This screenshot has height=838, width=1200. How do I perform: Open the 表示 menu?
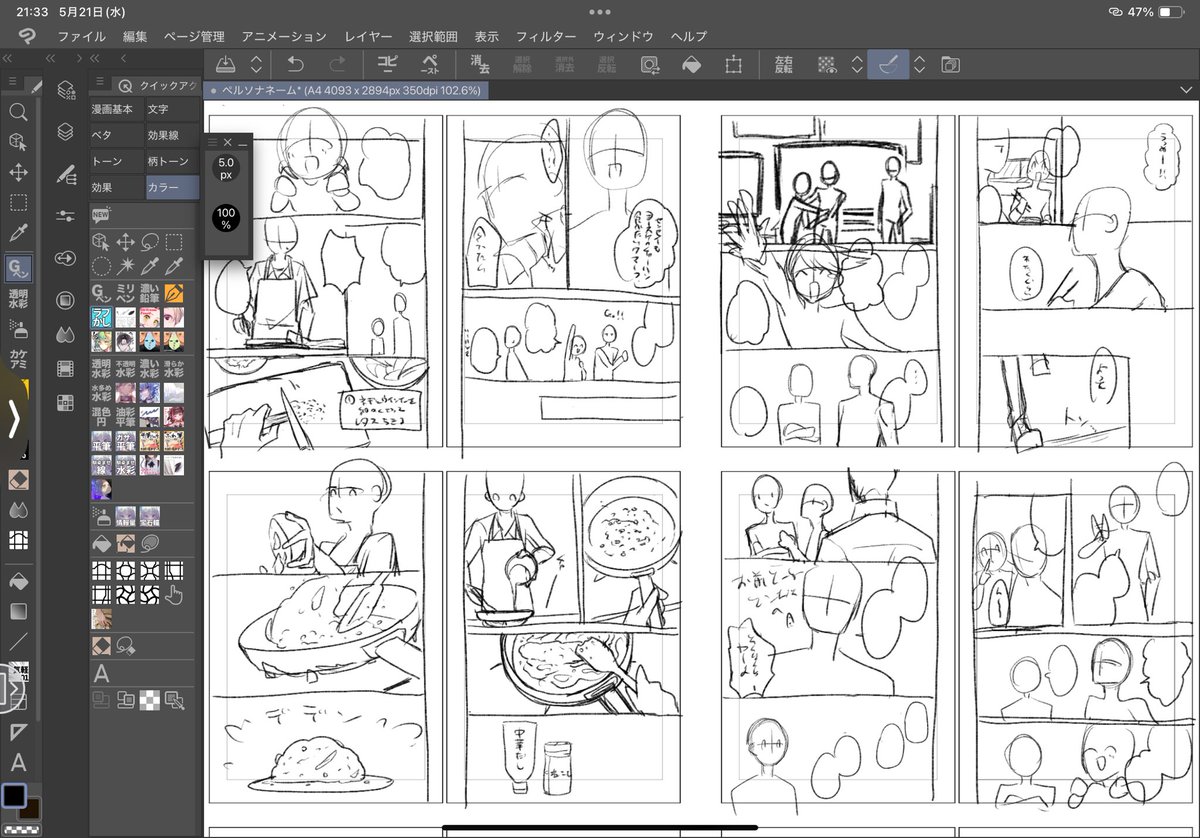tap(487, 36)
